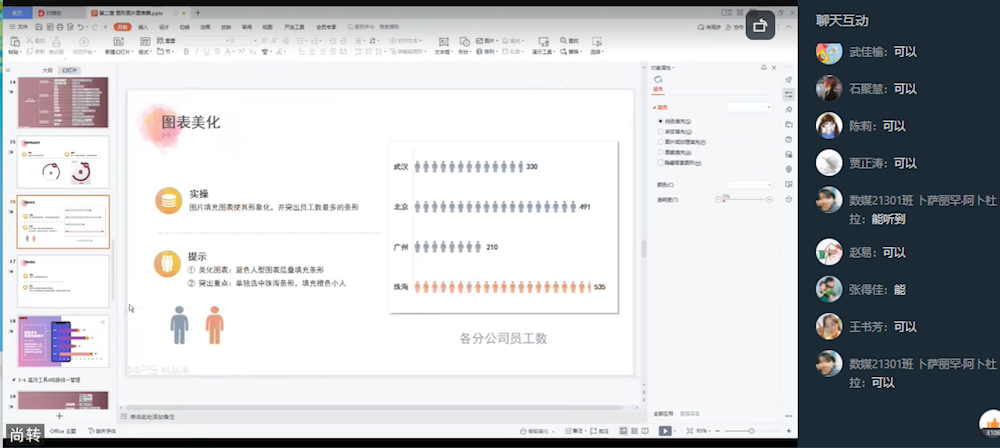The image size is (1000, 448).
Task: Select slide 15 thumbnail
Action: tap(62, 161)
